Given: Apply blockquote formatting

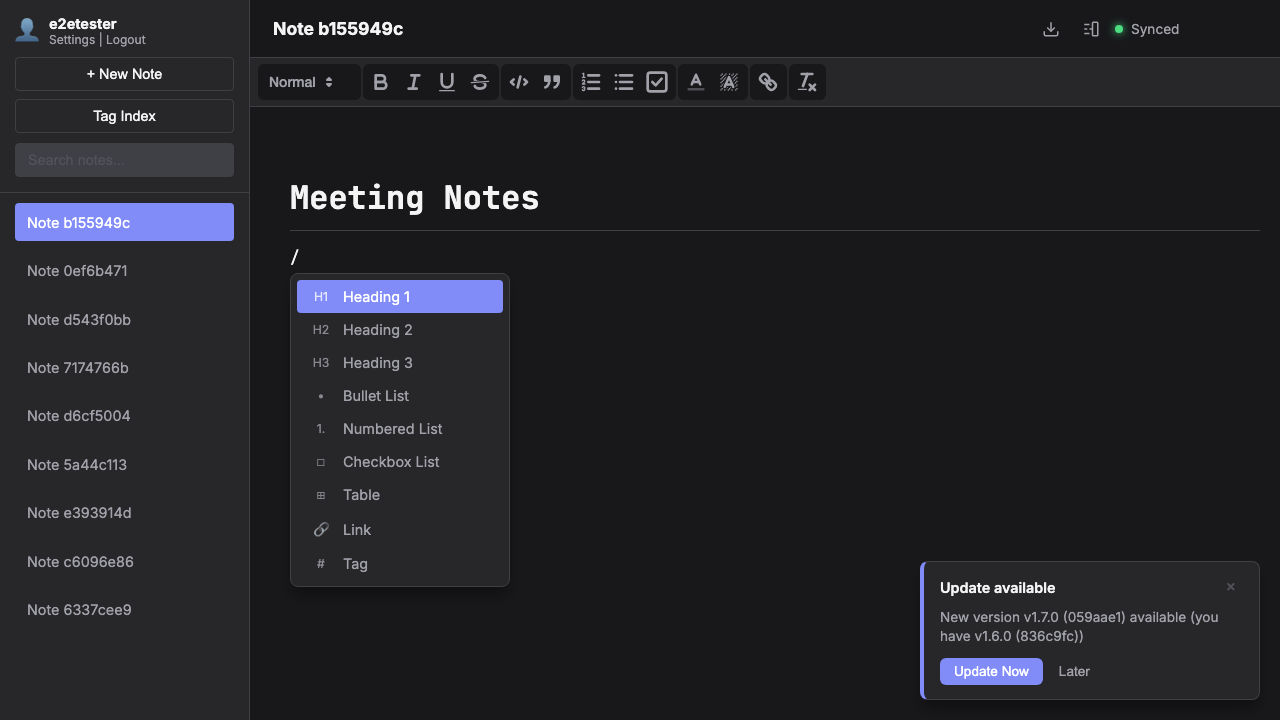Looking at the screenshot, I should [552, 82].
